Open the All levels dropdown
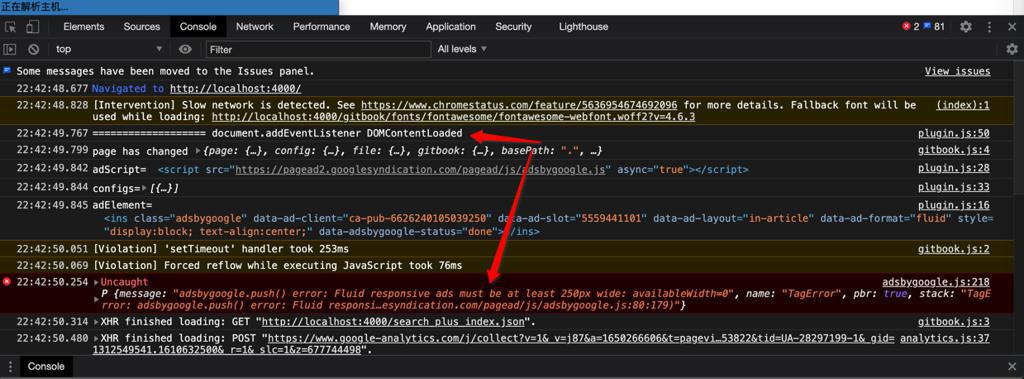Image resolution: width=1024 pixels, height=379 pixels. 462,49
